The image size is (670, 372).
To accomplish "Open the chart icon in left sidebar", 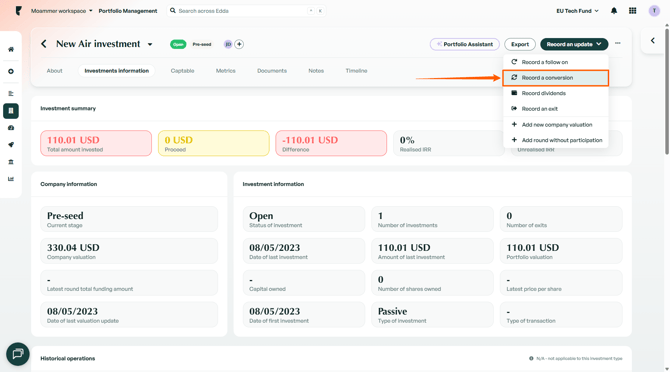I will [11, 179].
